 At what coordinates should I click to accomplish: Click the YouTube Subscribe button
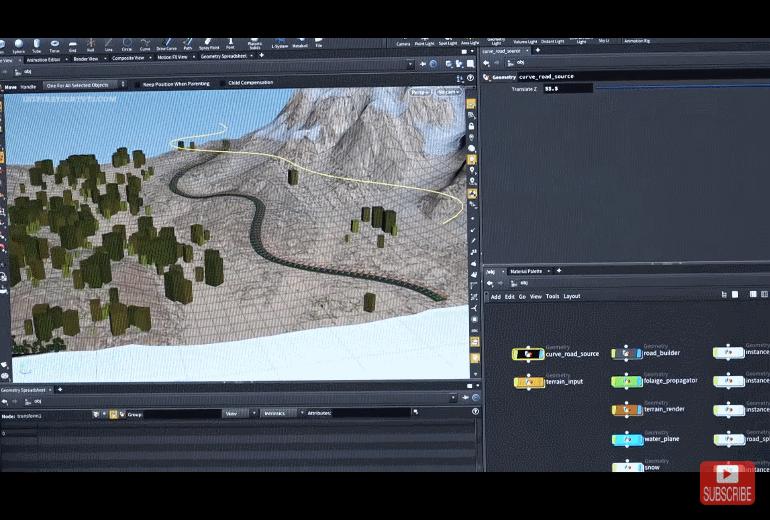727,483
